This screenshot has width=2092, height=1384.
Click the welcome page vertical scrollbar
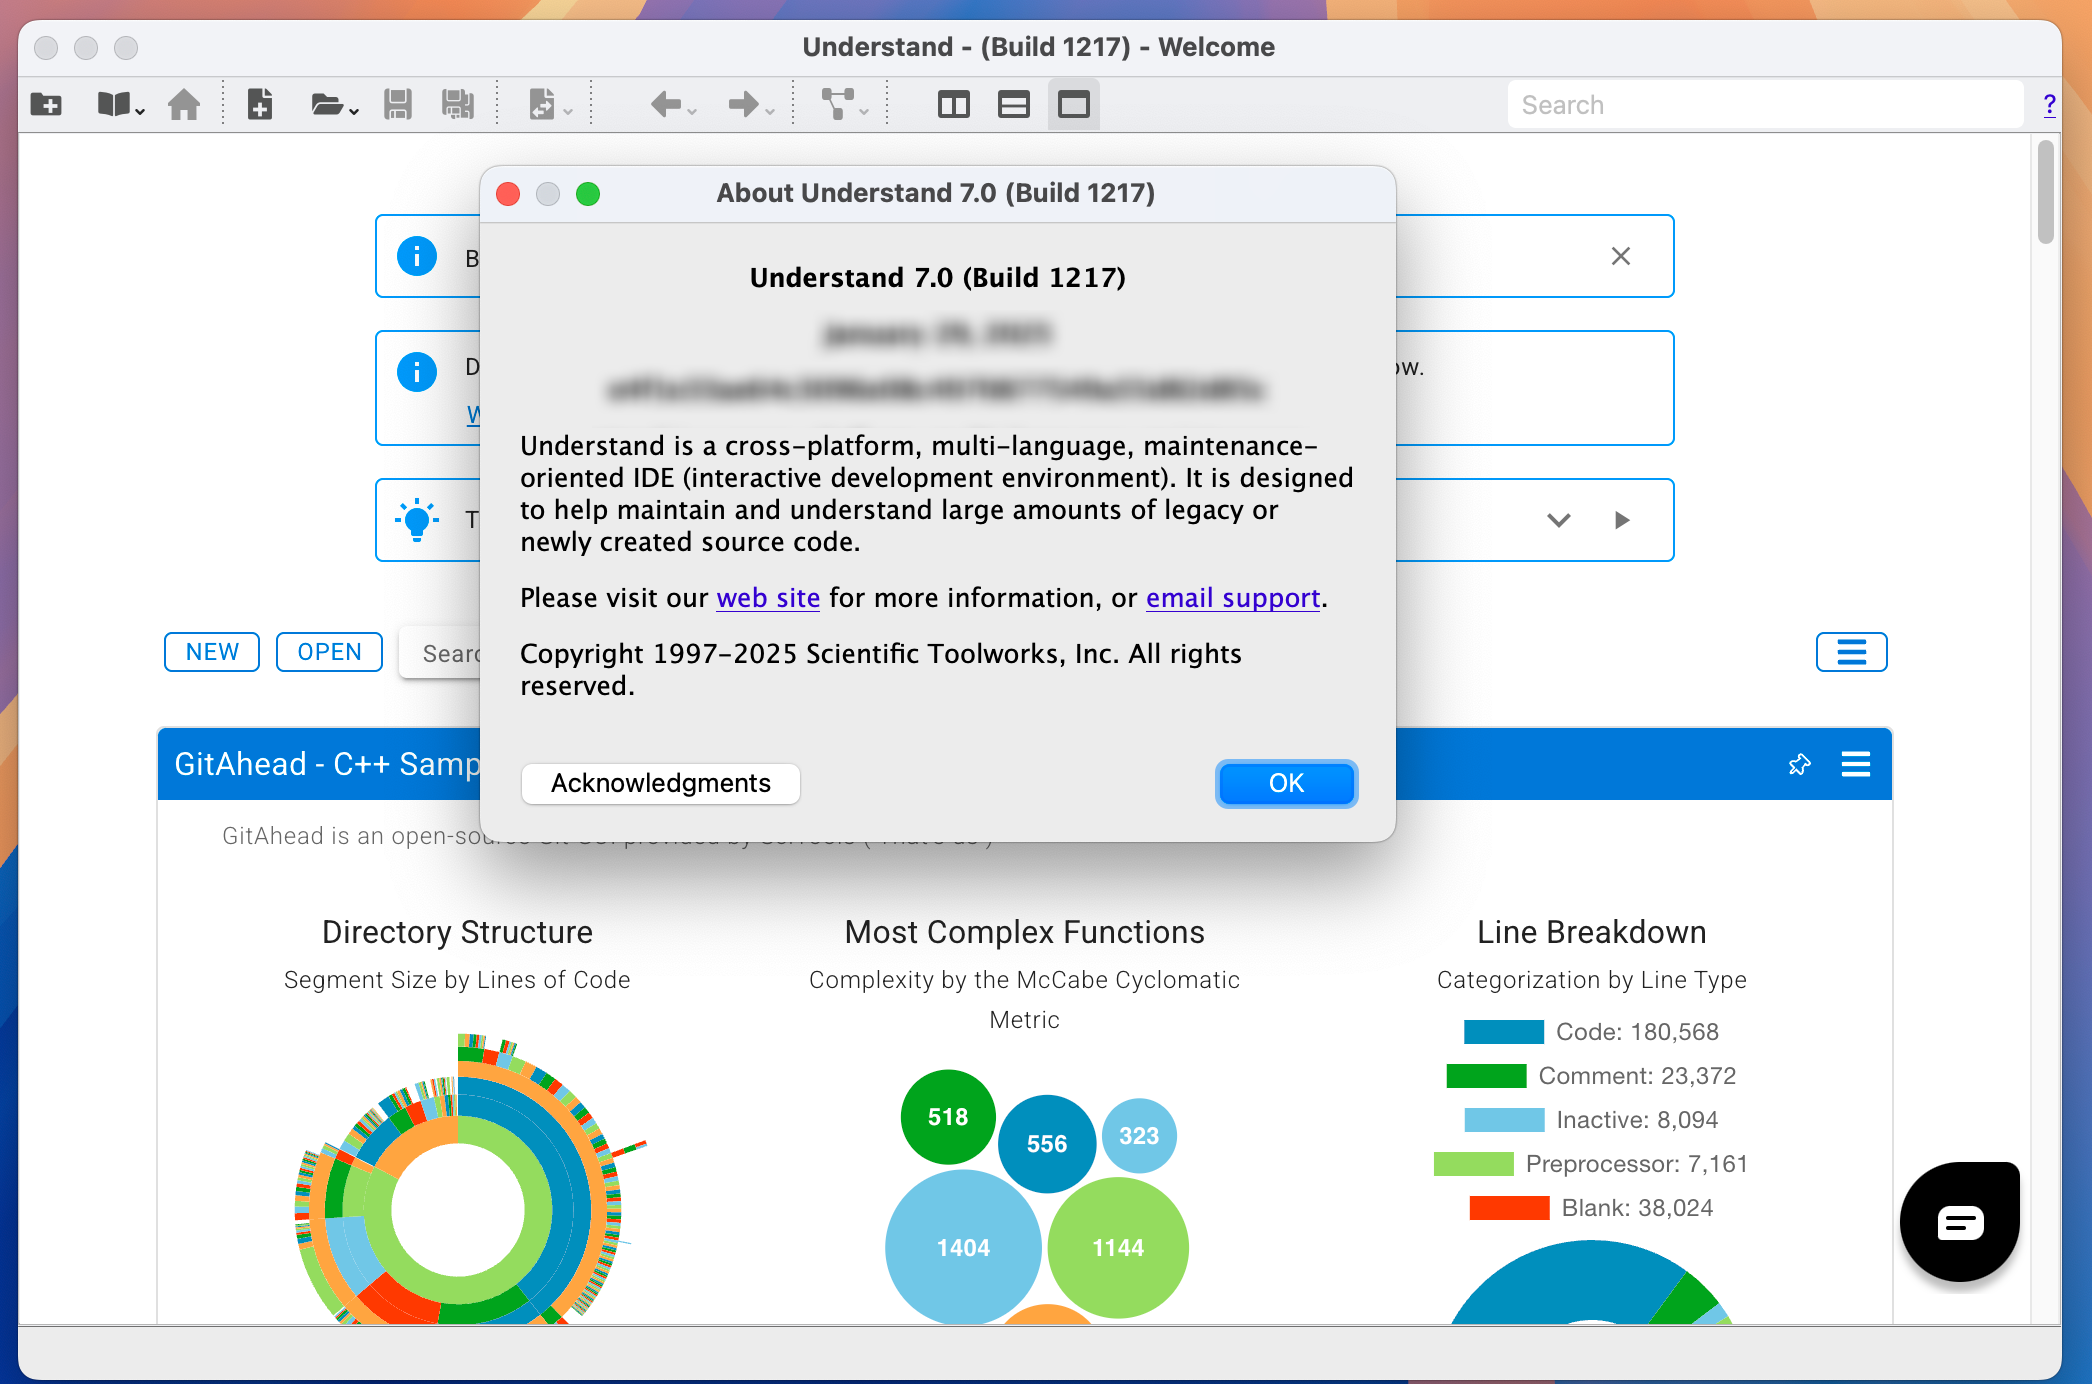click(x=2046, y=193)
